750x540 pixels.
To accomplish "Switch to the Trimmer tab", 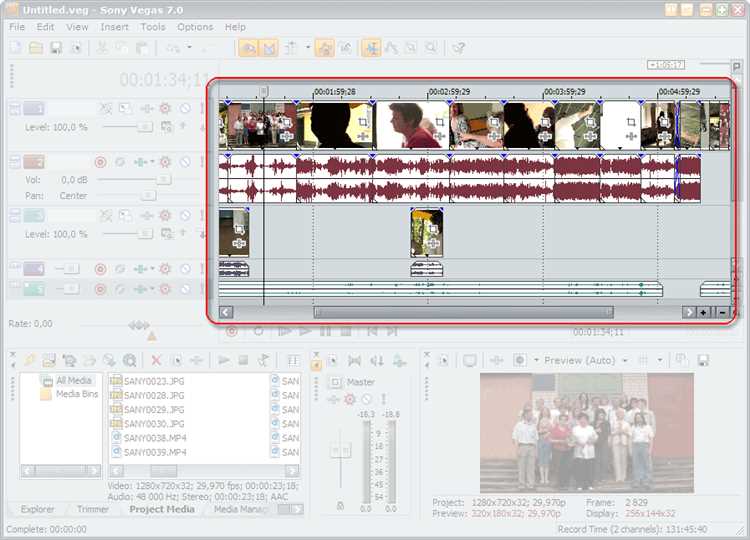I will click(x=93, y=509).
